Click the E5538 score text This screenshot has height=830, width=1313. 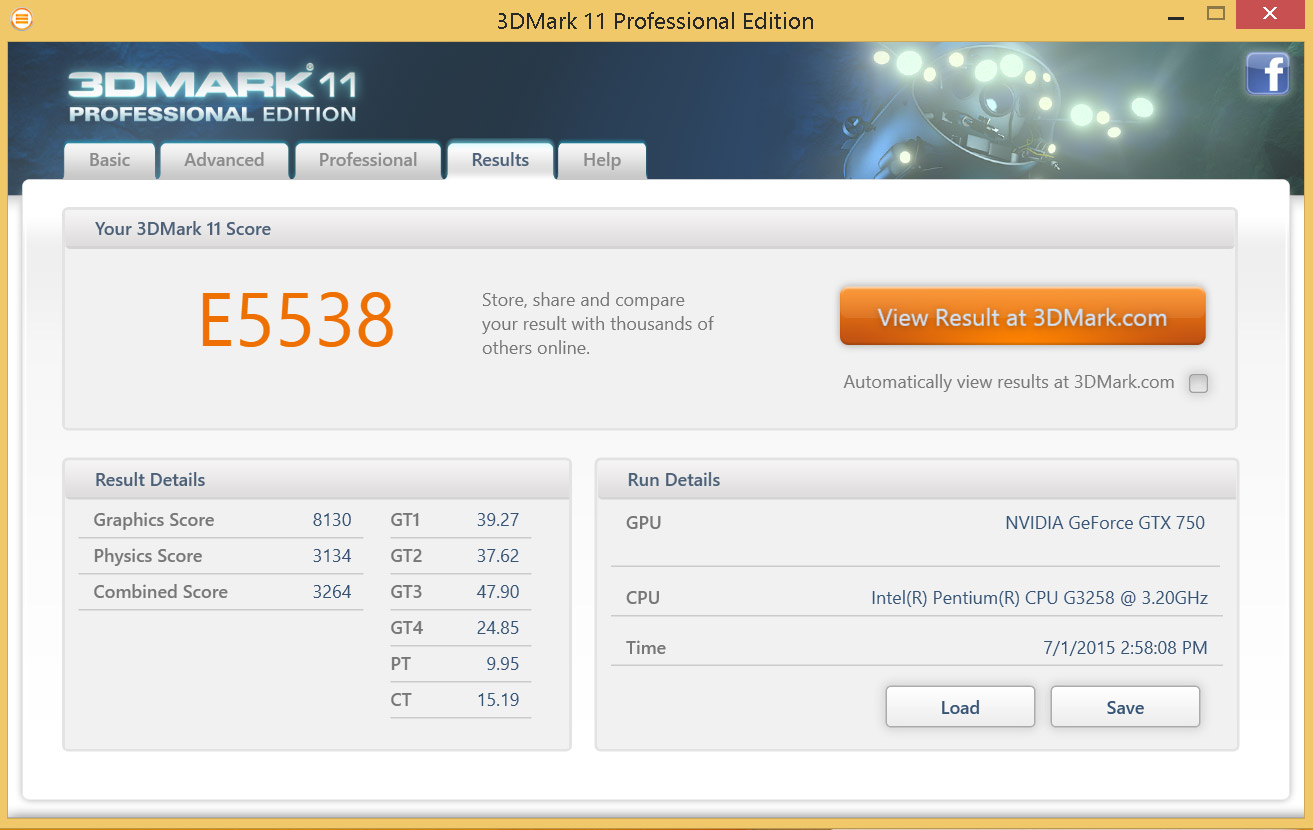[x=297, y=321]
